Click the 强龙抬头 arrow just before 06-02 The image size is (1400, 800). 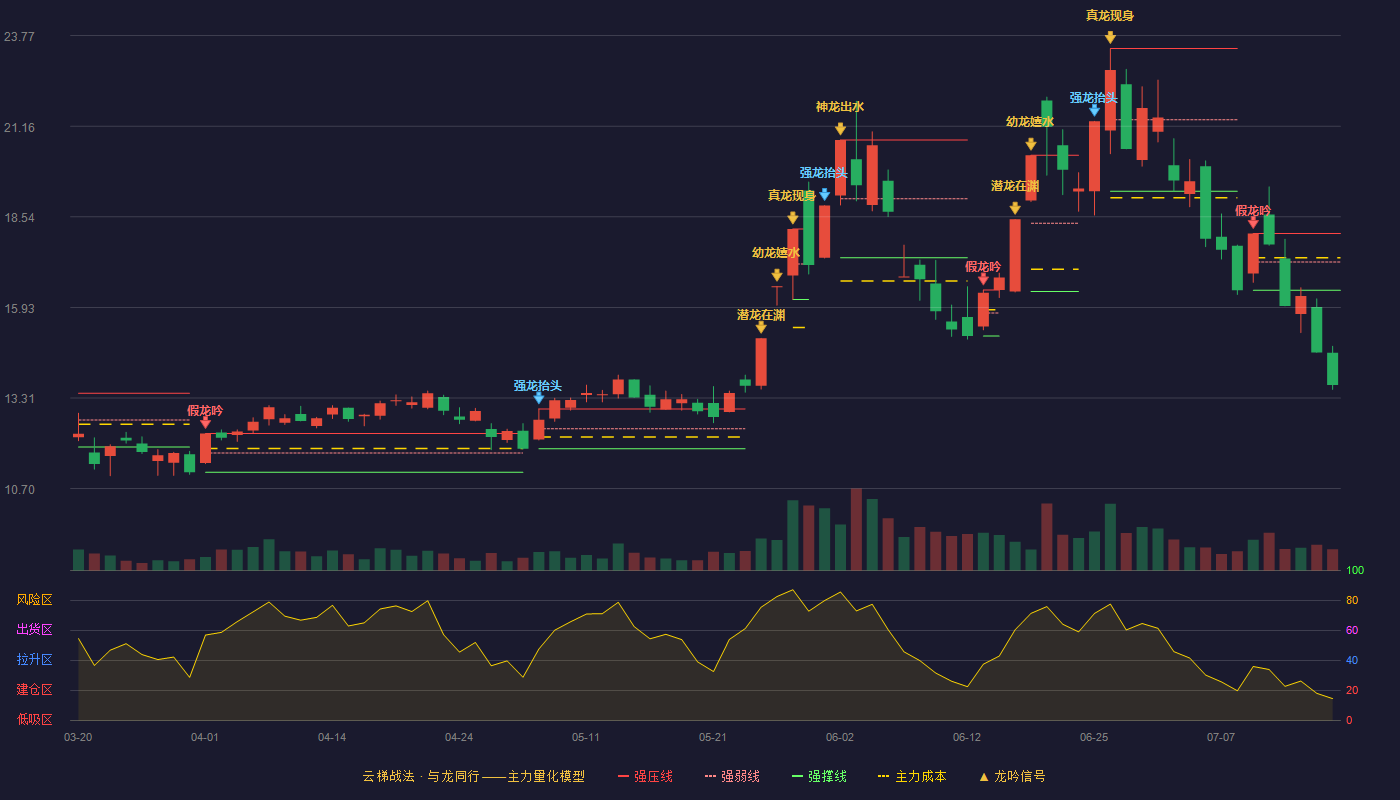coord(824,195)
